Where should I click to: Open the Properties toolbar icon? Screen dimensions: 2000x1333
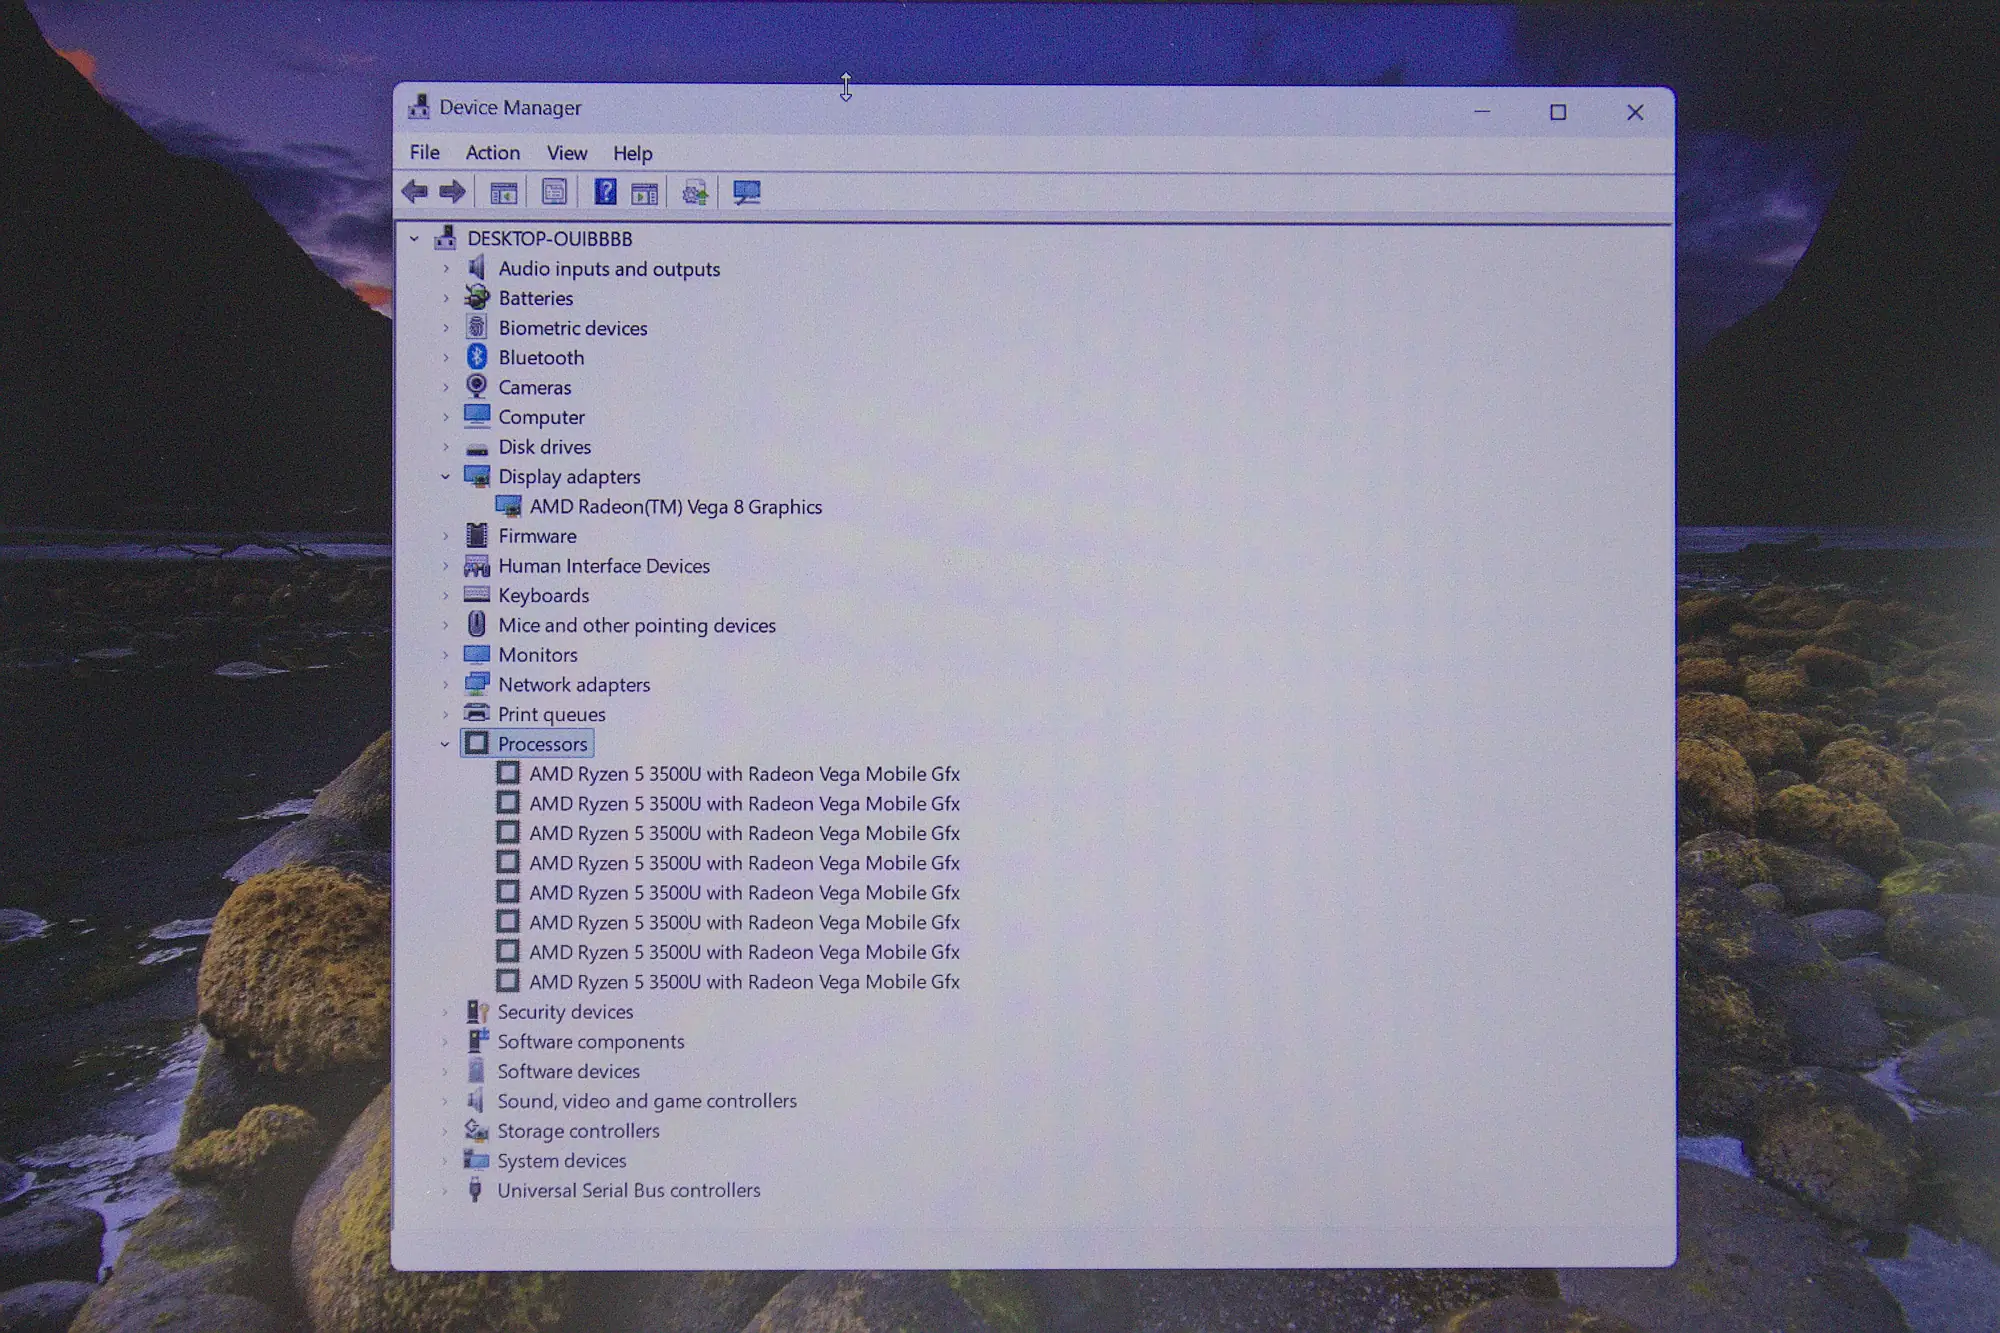coord(554,192)
